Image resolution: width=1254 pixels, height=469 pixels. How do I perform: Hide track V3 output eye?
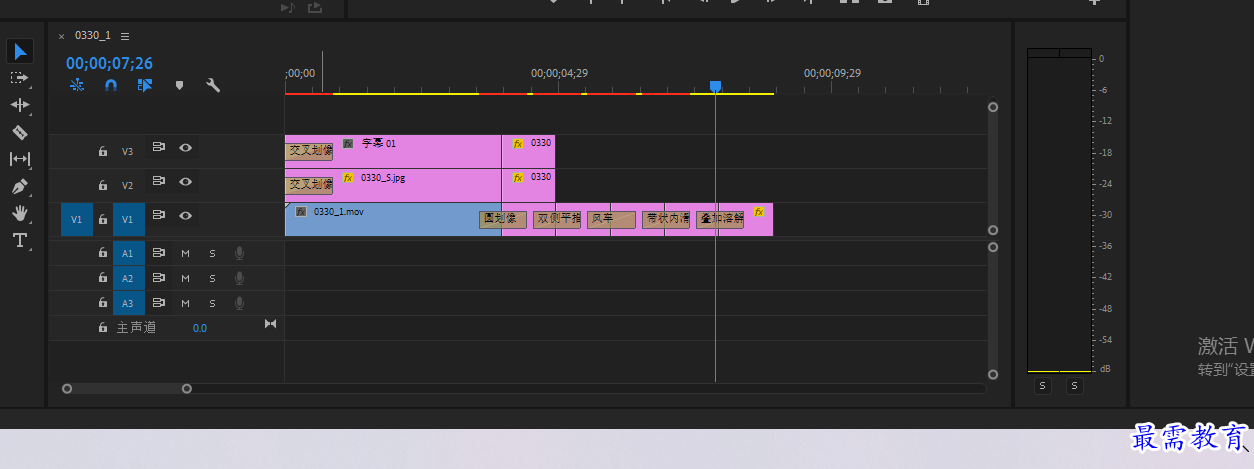[x=185, y=147]
